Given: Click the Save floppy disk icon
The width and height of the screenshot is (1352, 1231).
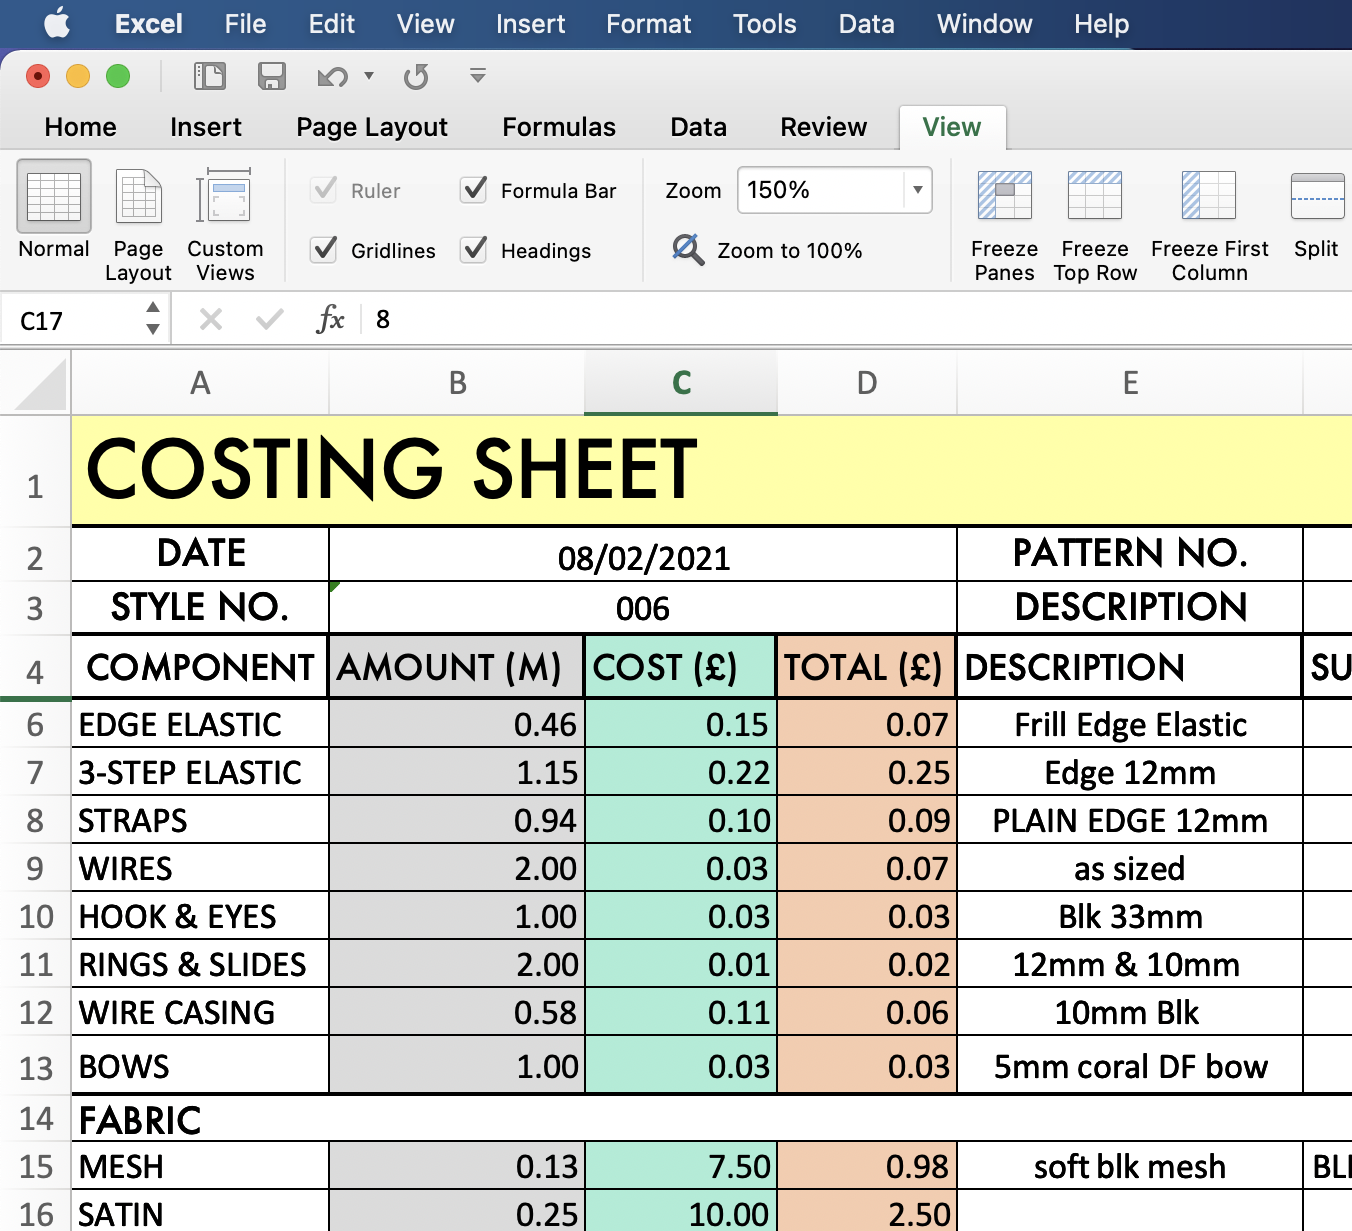Looking at the screenshot, I should point(272,76).
